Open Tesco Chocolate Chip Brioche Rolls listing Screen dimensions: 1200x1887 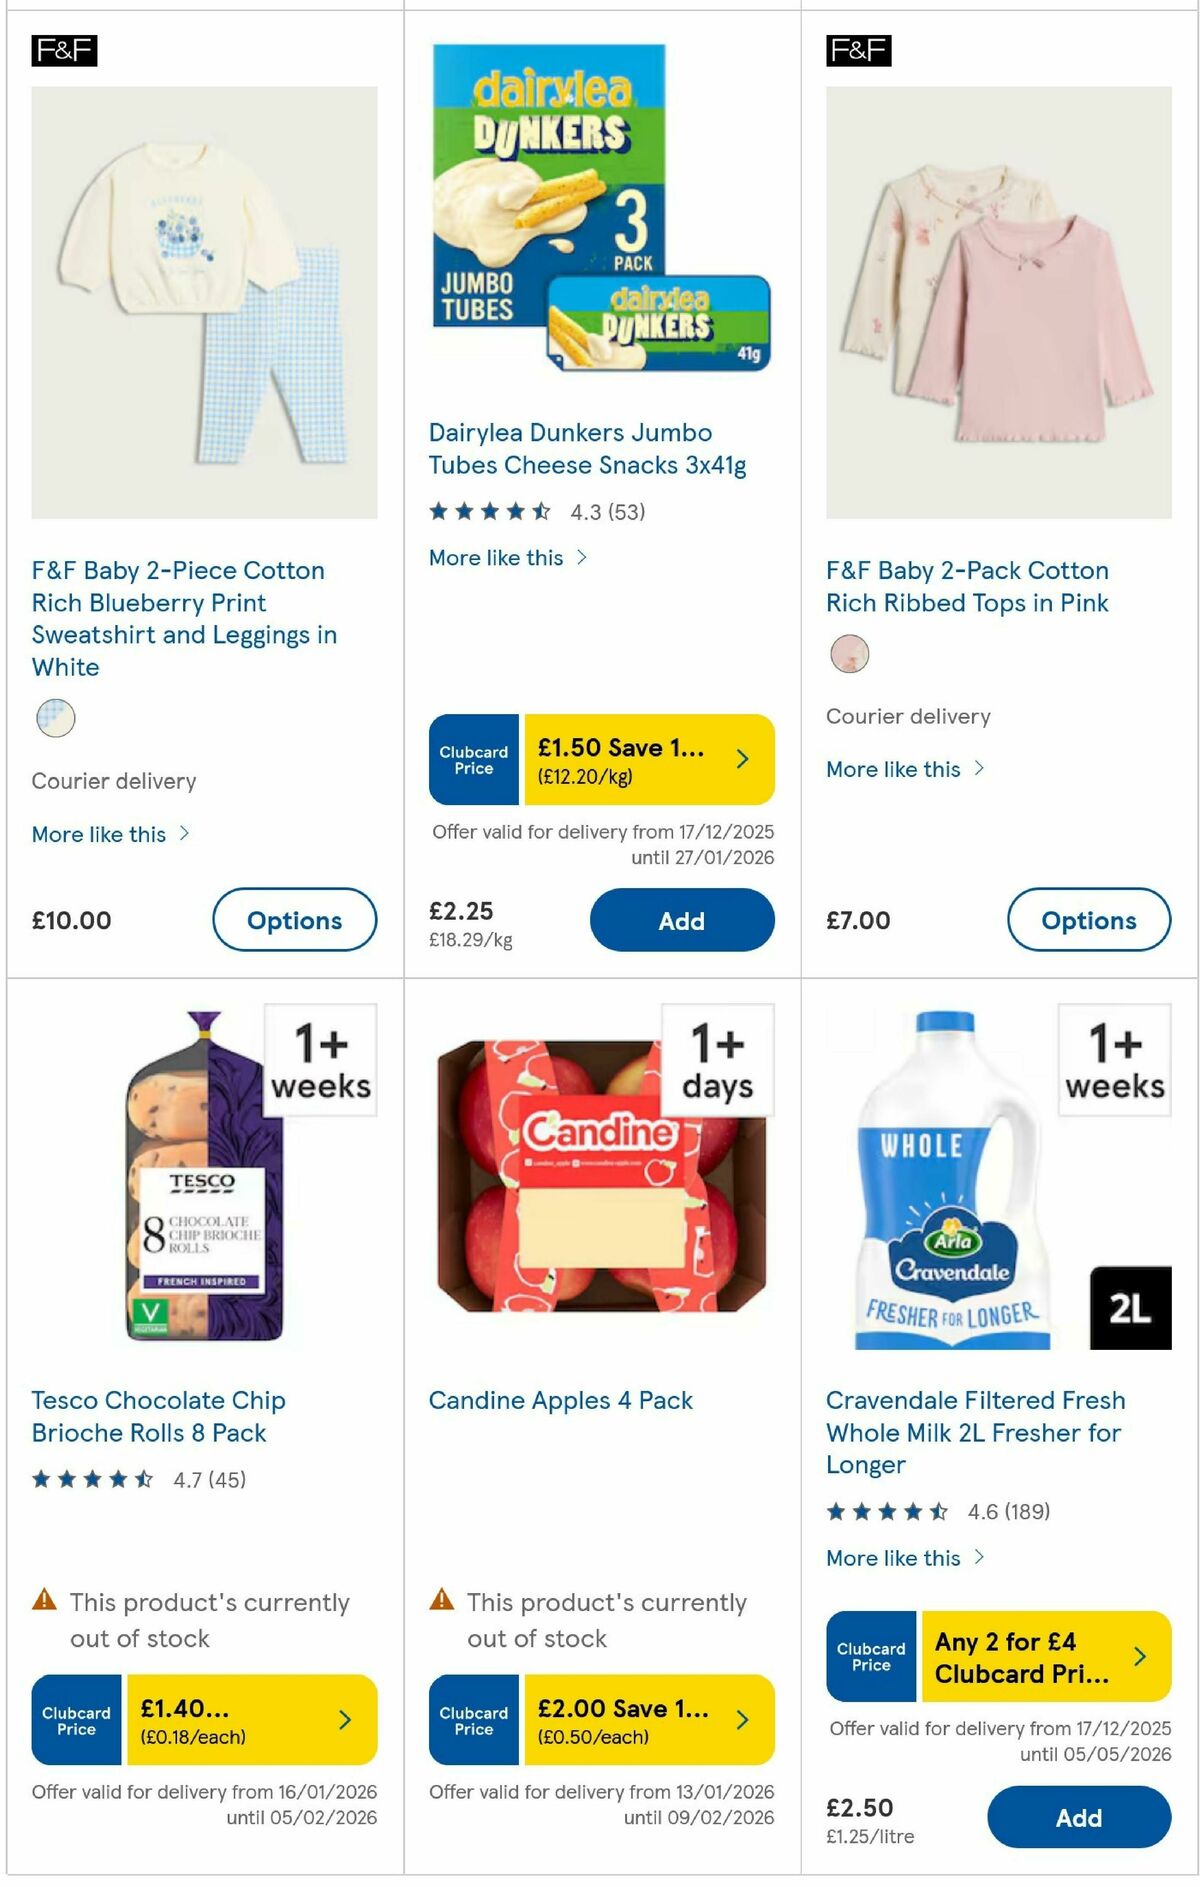(158, 1416)
